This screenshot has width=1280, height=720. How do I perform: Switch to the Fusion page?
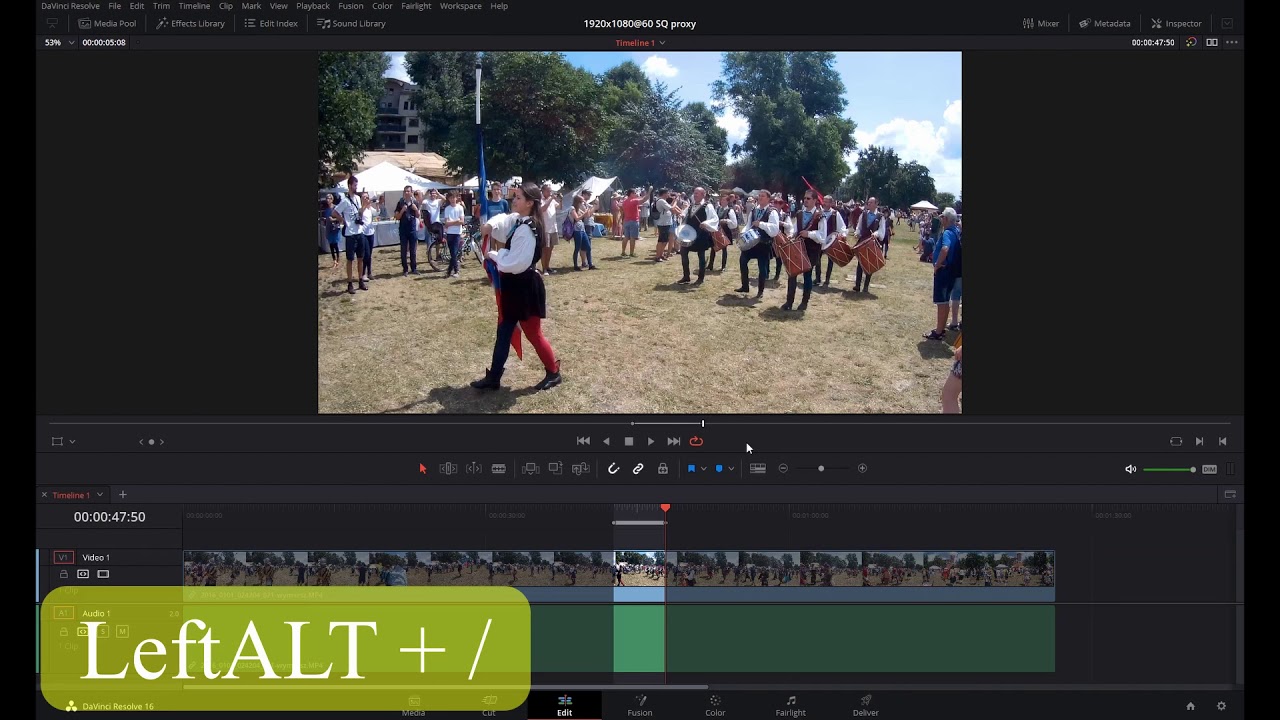click(640, 706)
